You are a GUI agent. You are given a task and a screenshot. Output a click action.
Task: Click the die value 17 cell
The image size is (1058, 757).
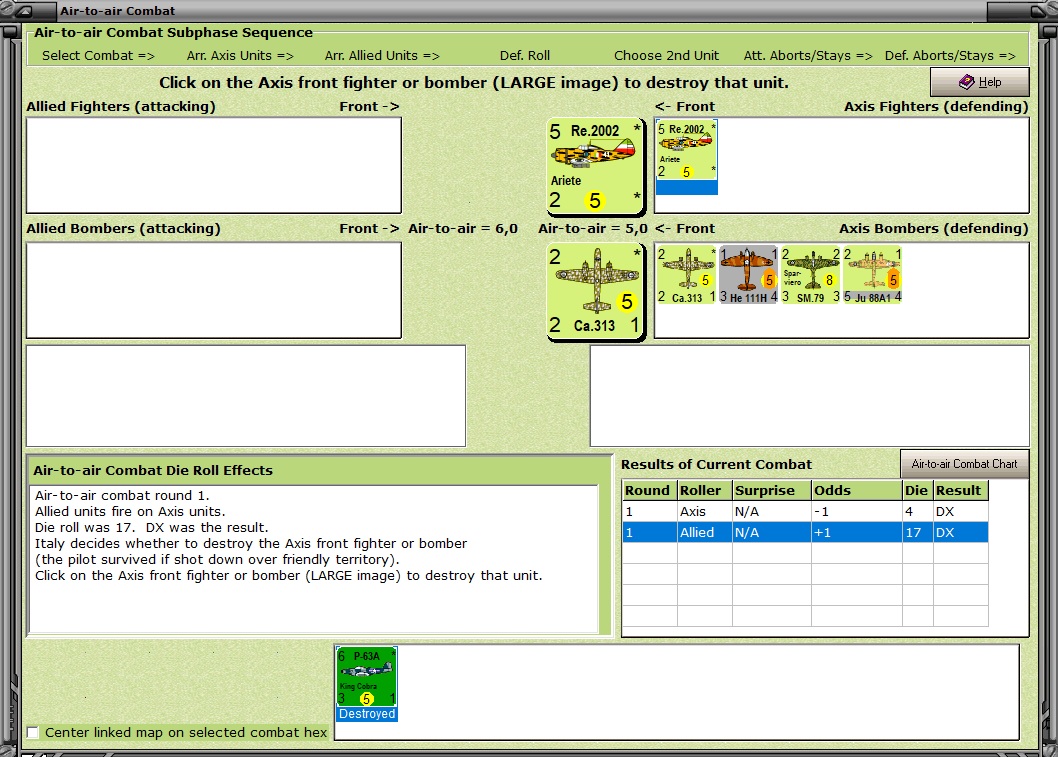click(x=918, y=532)
